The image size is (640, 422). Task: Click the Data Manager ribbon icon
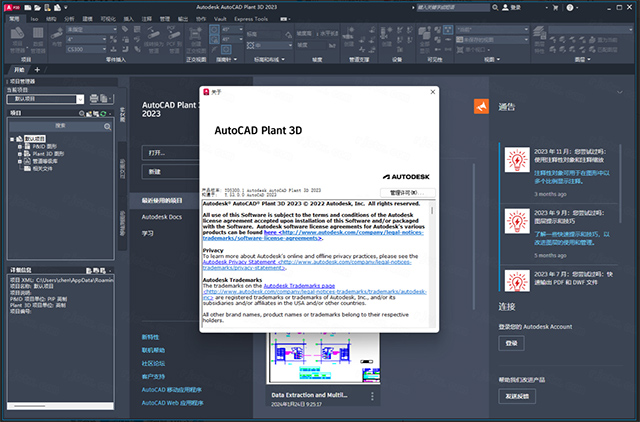38,39
